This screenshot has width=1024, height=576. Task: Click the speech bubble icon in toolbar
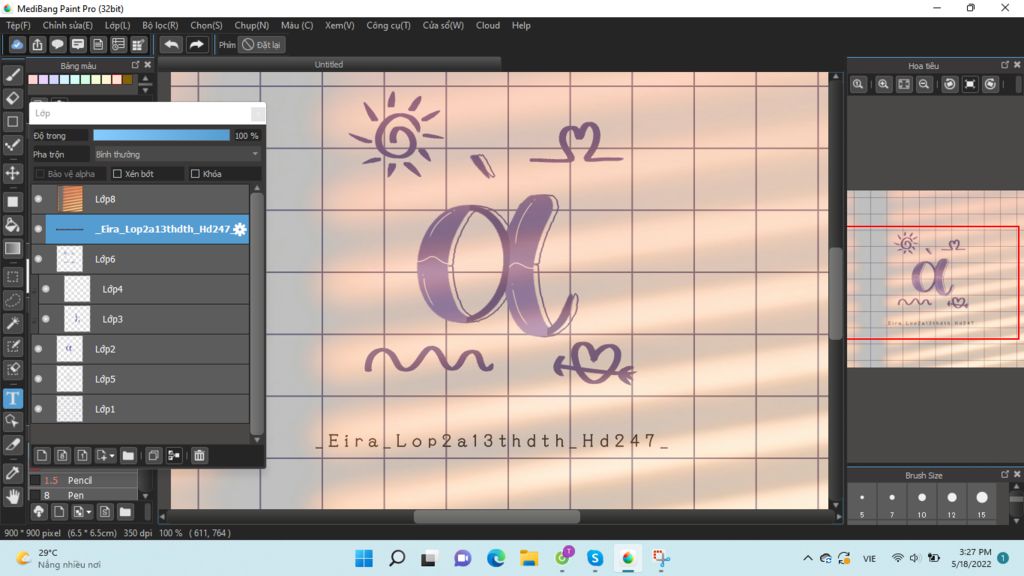[57, 44]
